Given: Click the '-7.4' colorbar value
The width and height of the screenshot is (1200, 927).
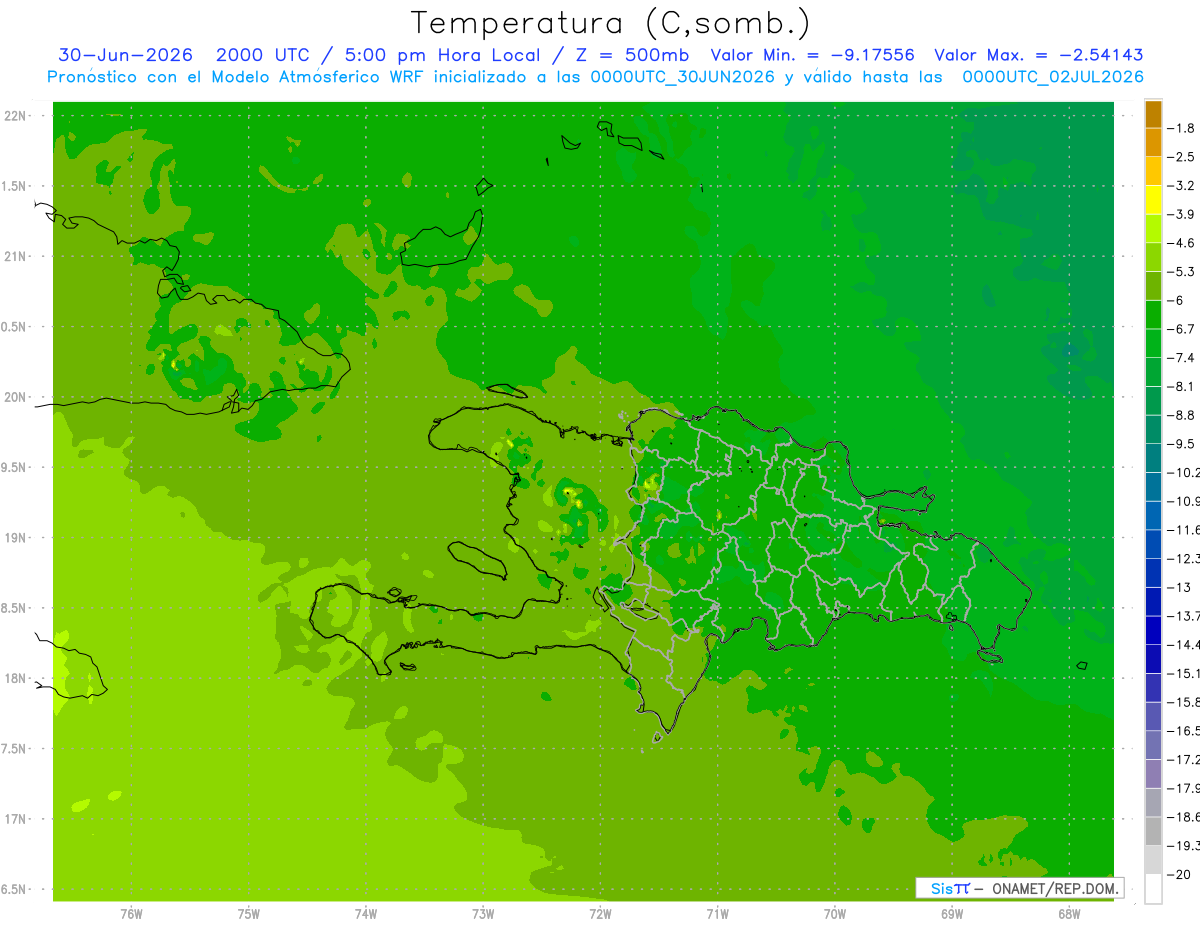Looking at the screenshot, I should [x=1181, y=358].
